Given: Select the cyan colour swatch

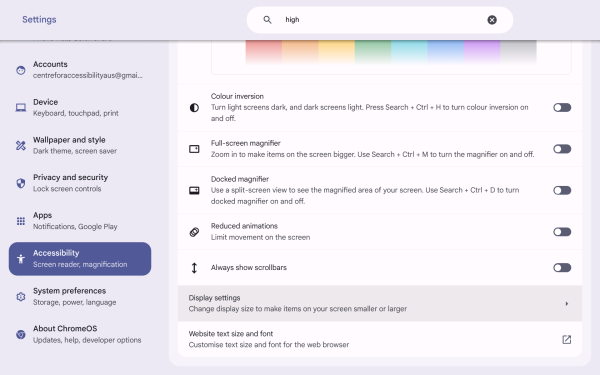Looking at the screenshot, I should (x=409, y=52).
